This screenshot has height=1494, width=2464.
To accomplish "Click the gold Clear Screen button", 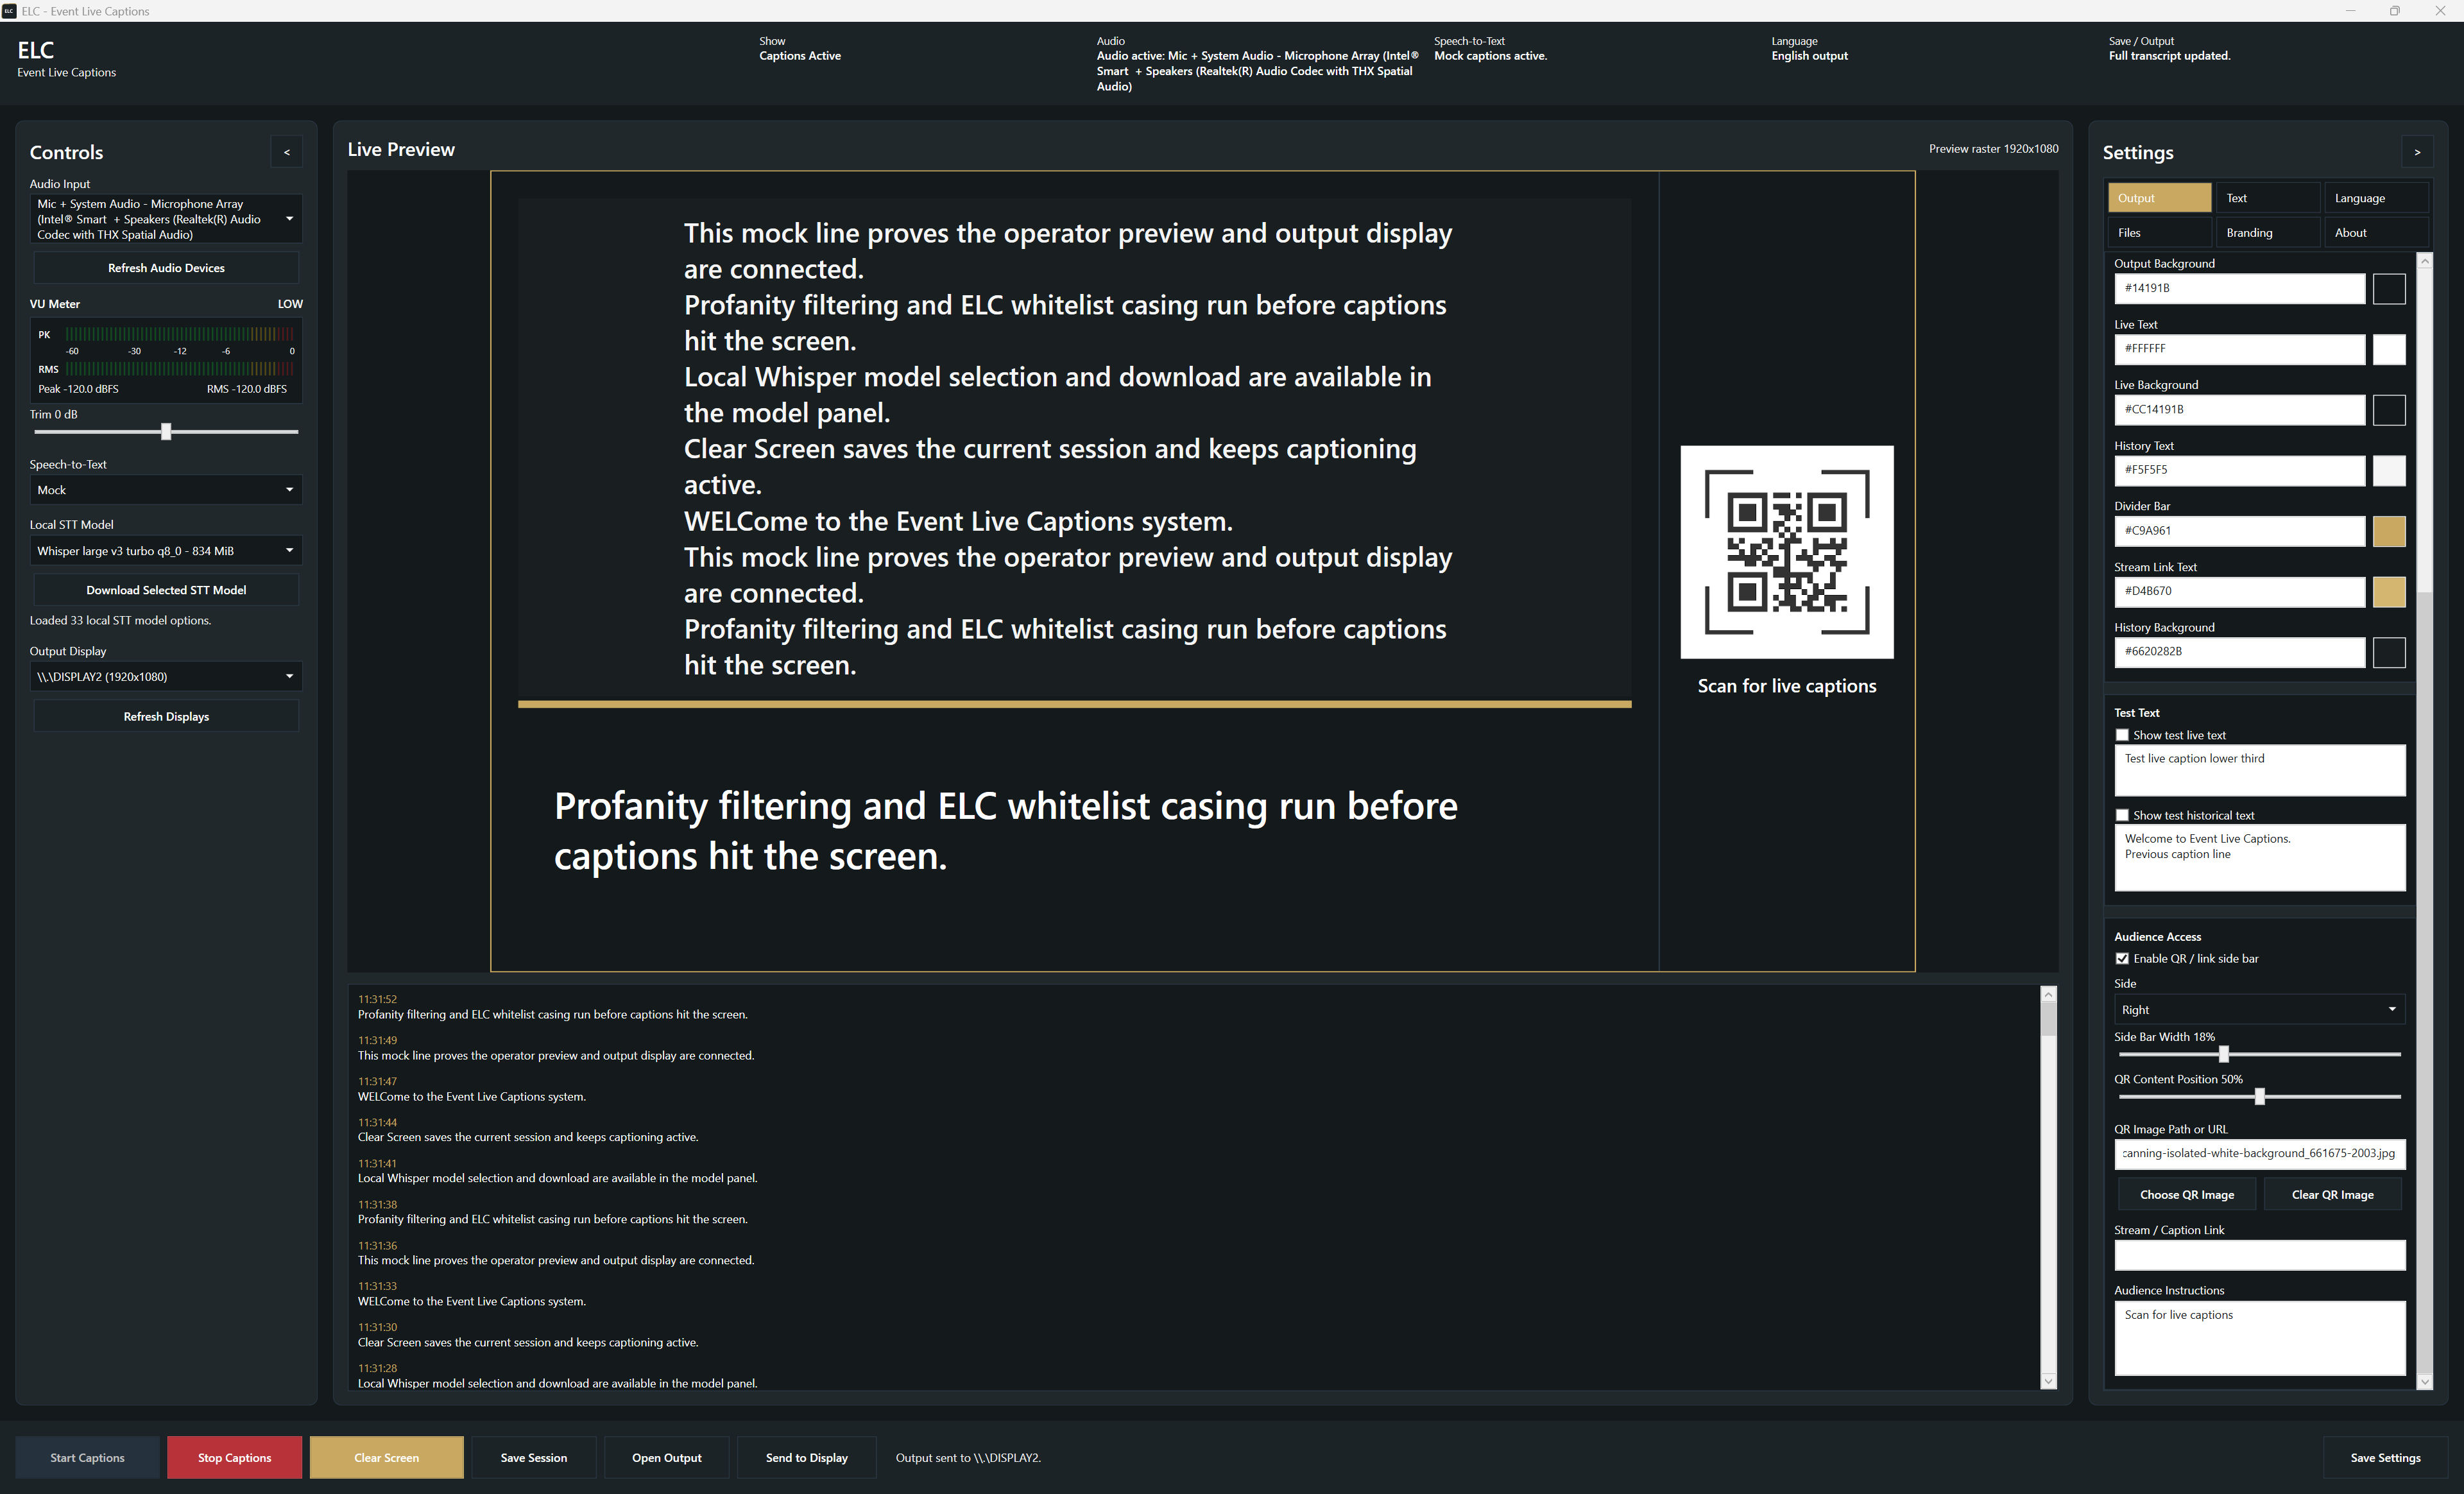I will pyautogui.click(x=386, y=1458).
